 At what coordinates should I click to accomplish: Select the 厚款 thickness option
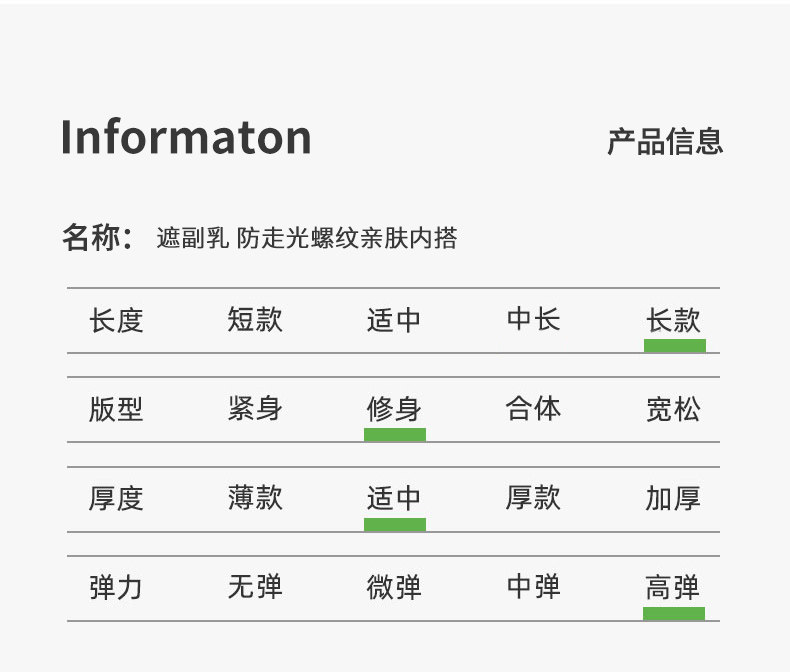coord(533,498)
